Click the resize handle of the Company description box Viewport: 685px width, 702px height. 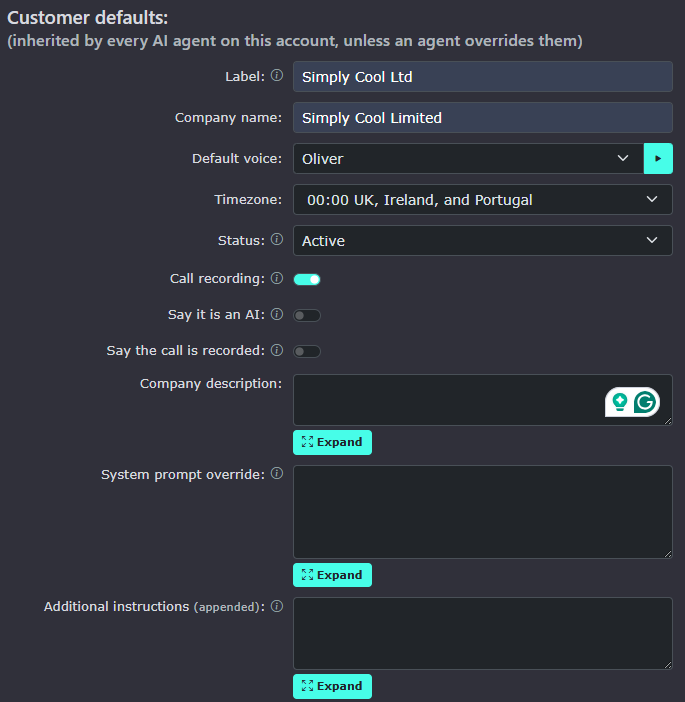[668, 421]
